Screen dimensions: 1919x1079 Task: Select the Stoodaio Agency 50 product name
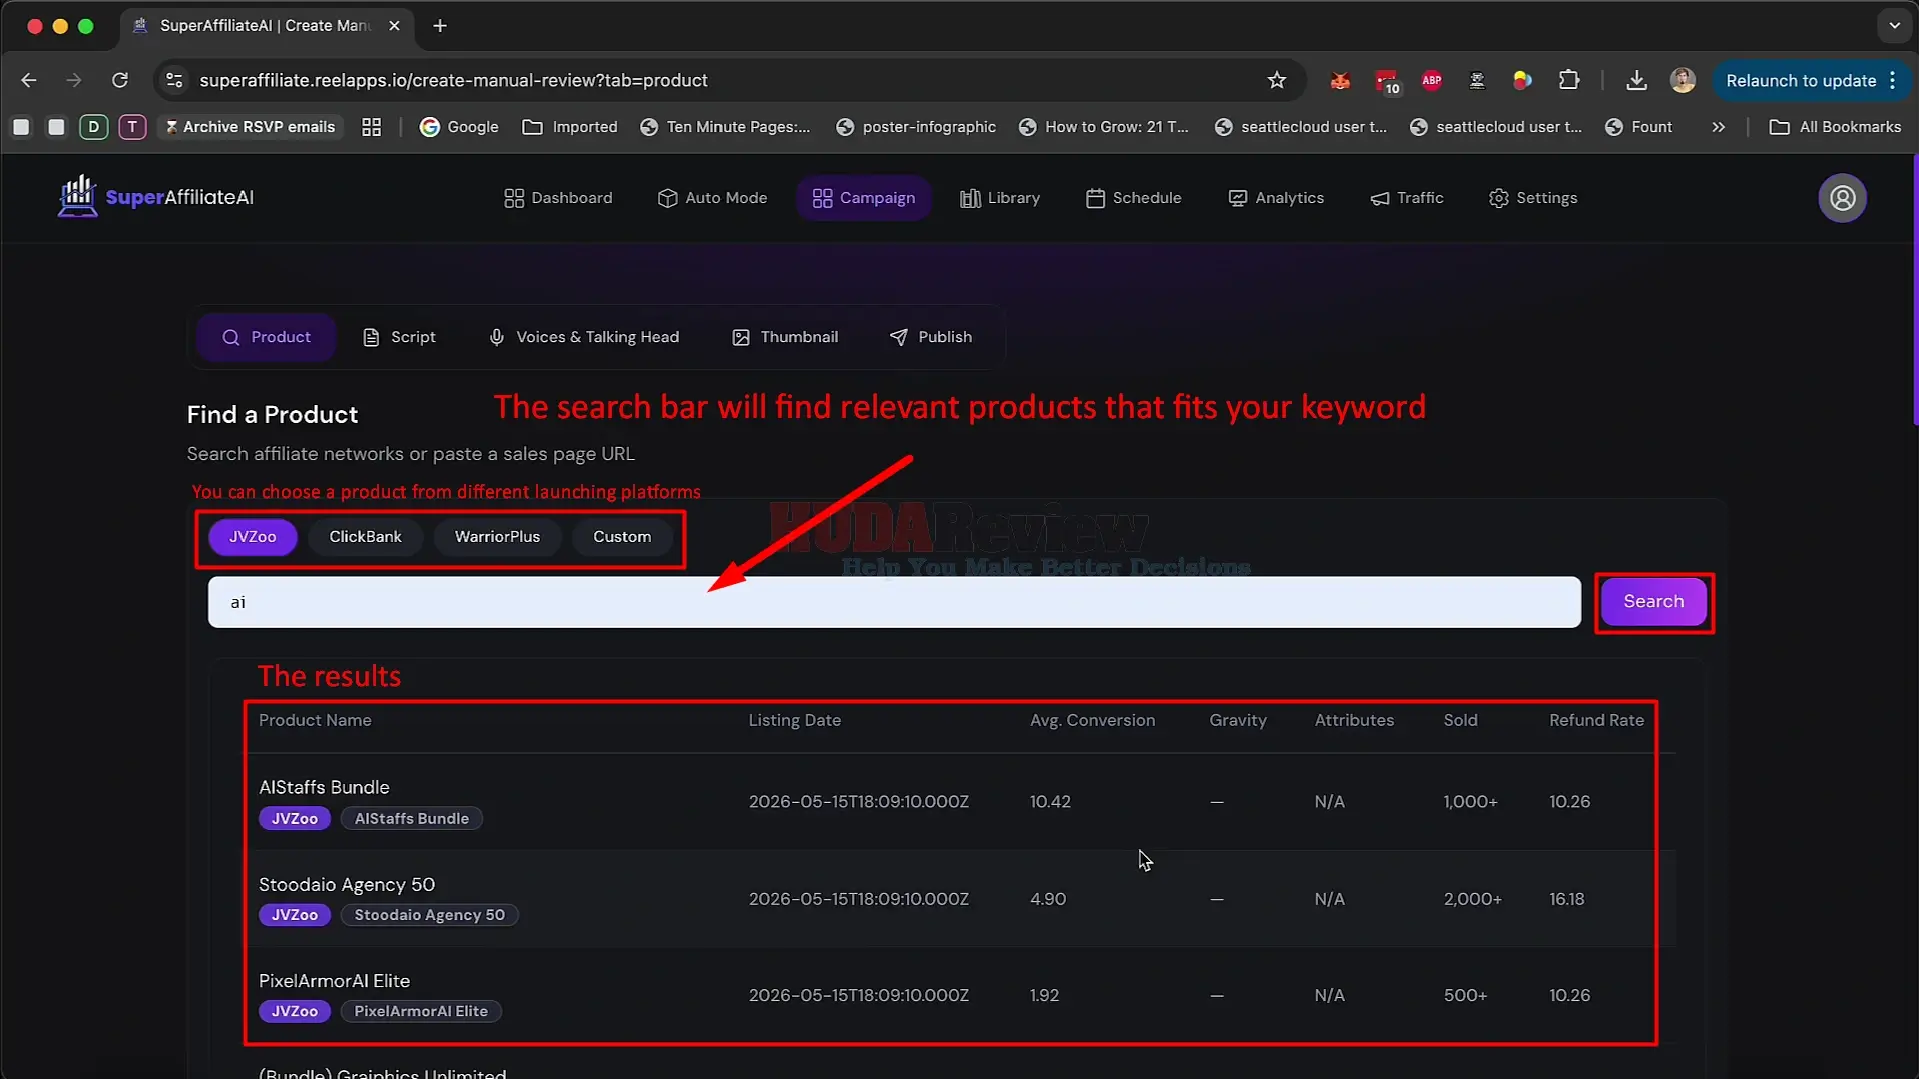[347, 885]
